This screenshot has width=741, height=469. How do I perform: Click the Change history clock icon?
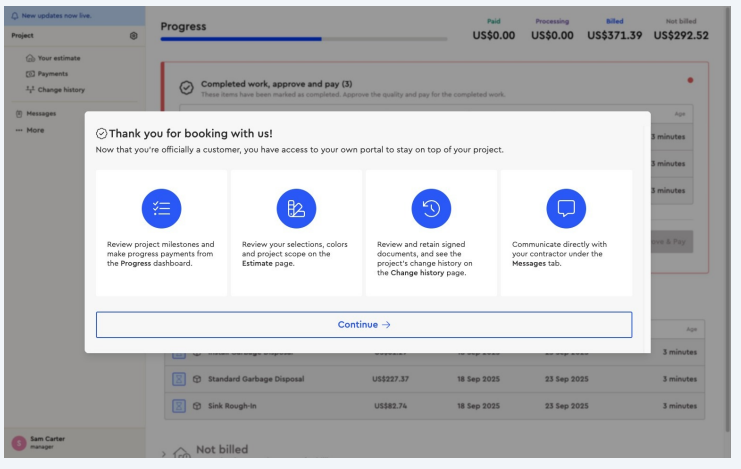click(431, 208)
